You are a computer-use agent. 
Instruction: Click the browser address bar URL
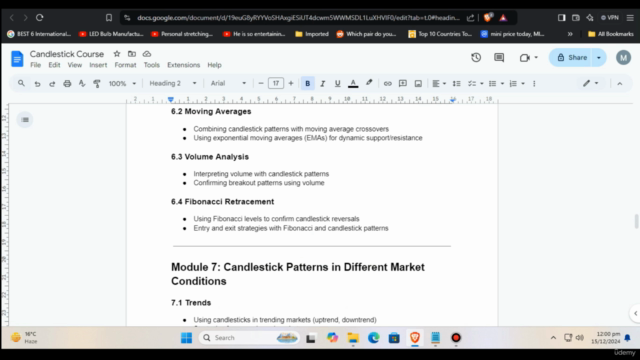point(298,18)
